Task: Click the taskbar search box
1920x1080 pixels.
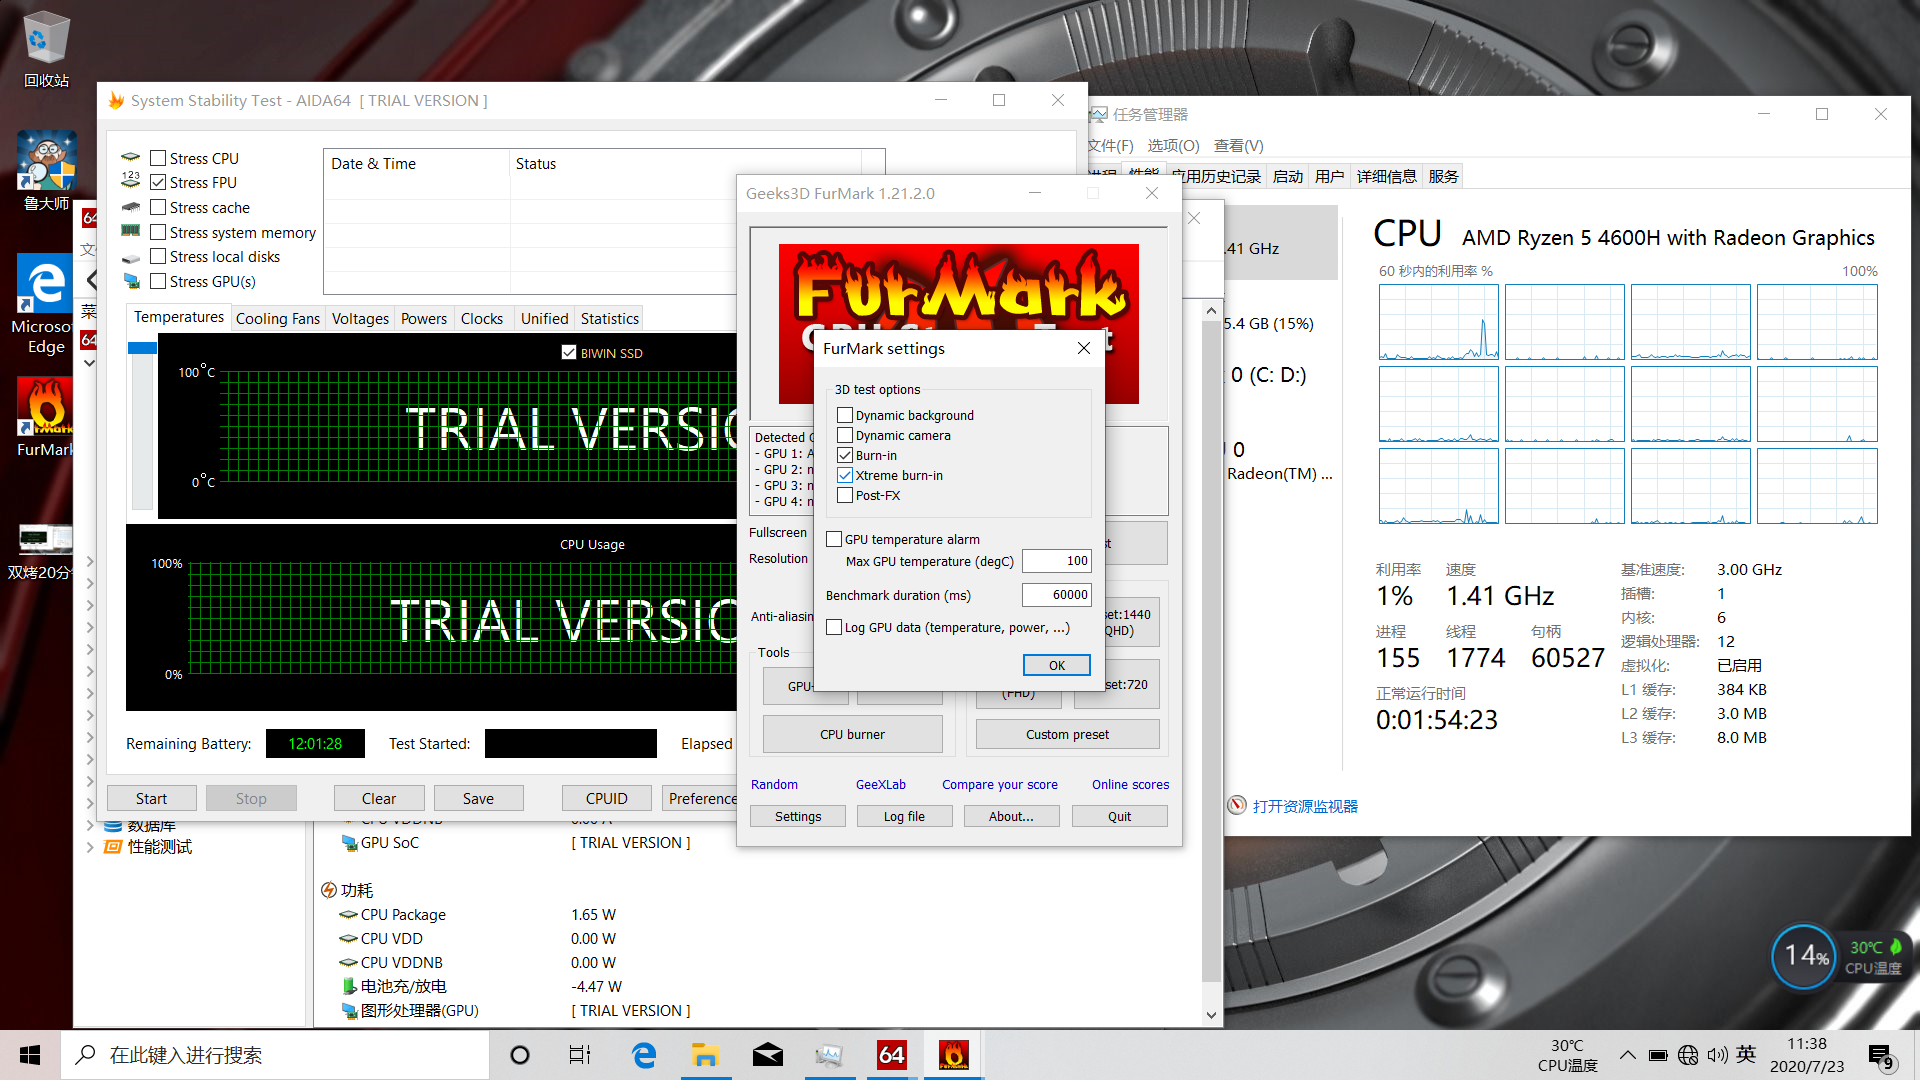Action: [x=276, y=1055]
